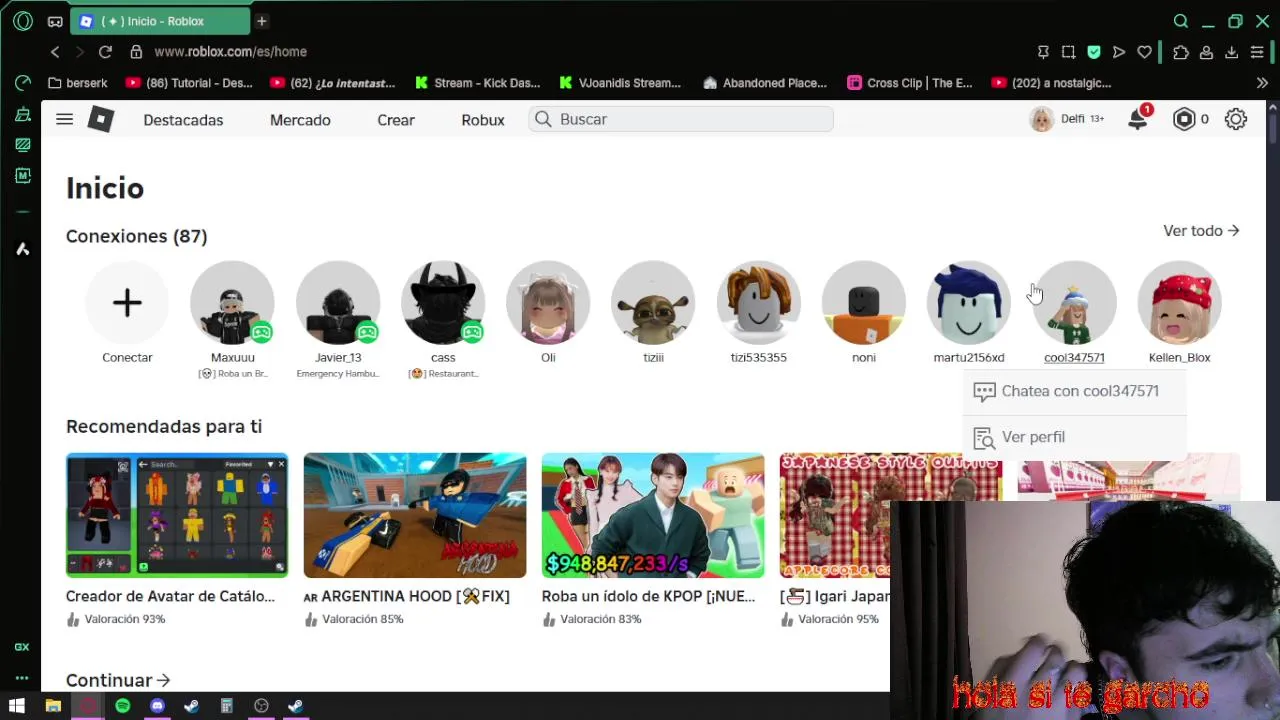Click the snapshot icon in address bar
1280x720 pixels.
point(1069,52)
